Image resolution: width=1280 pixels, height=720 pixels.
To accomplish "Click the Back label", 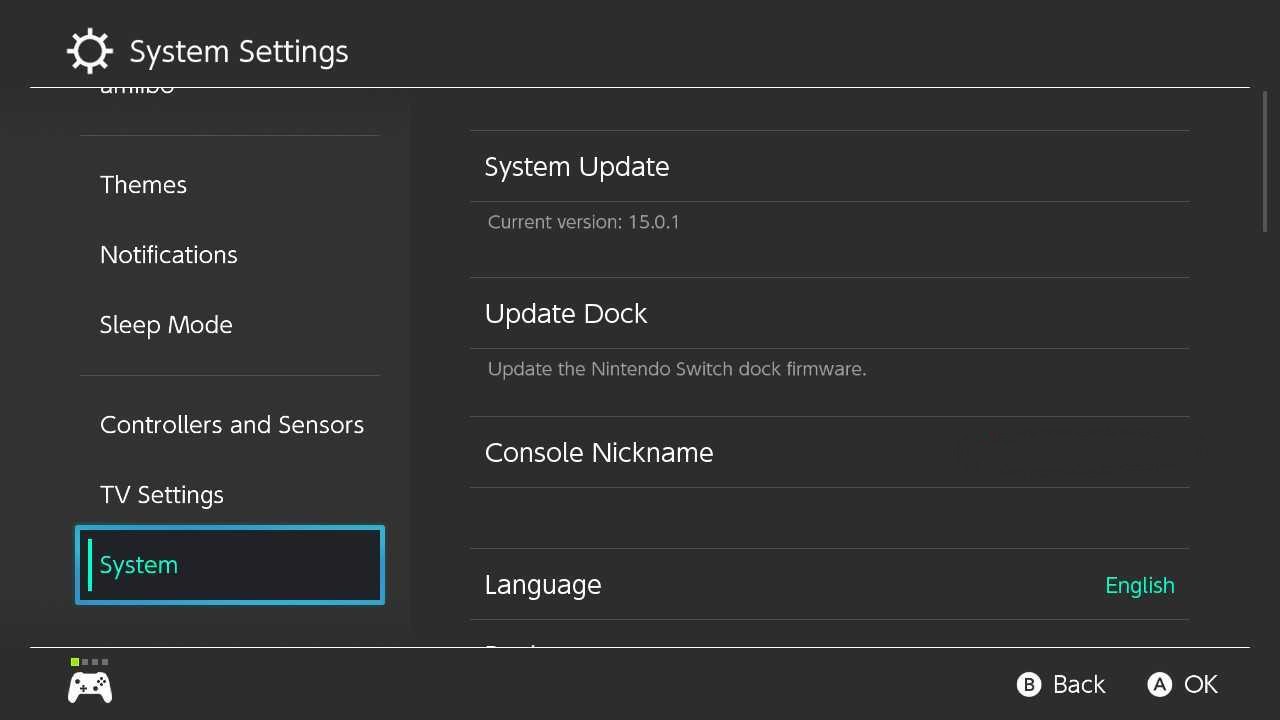I will tap(1078, 685).
